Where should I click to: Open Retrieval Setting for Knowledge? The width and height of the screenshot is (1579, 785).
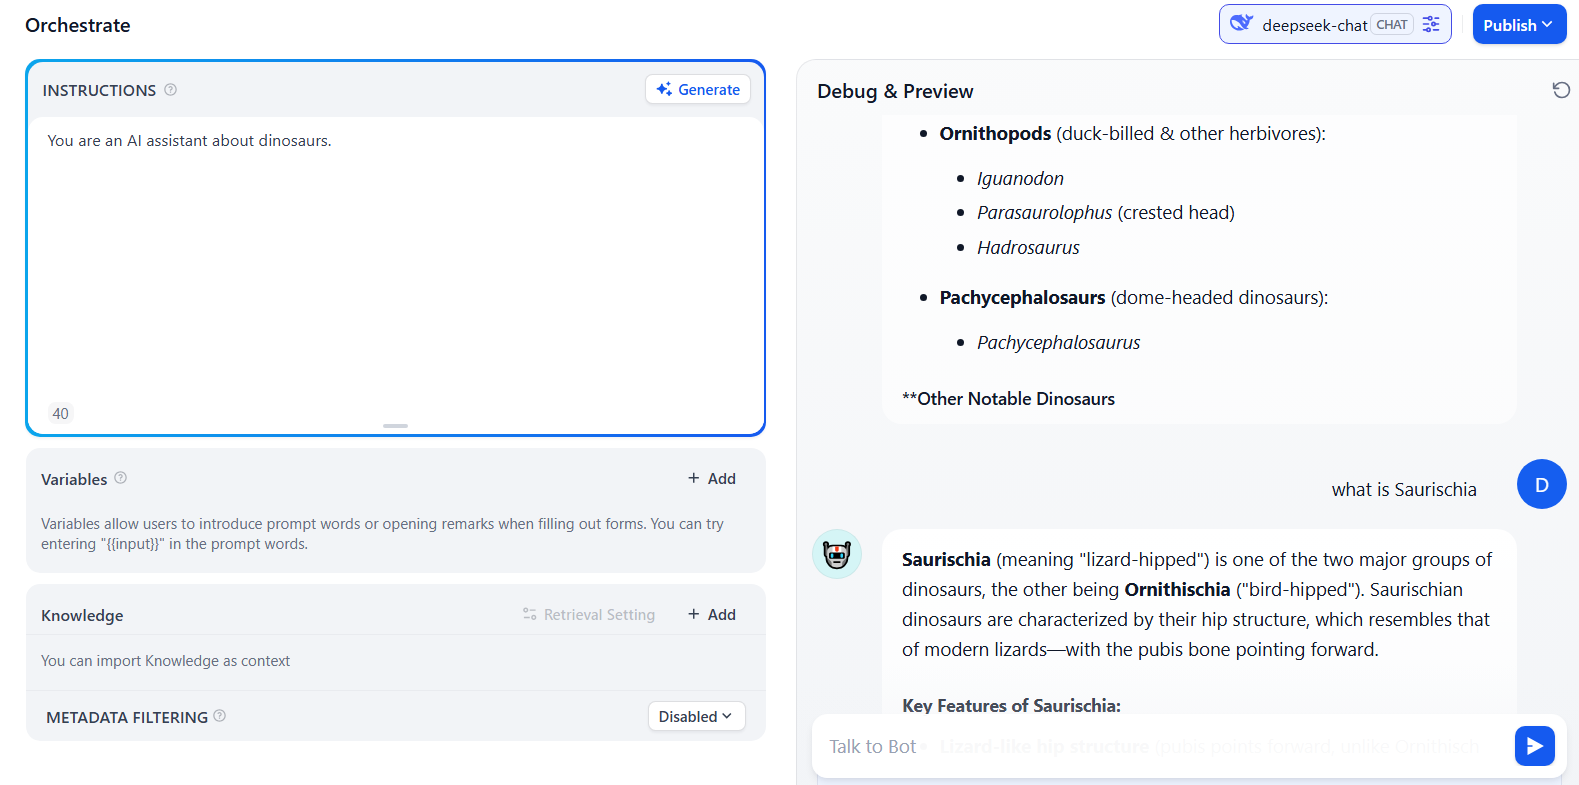pos(589,614)
